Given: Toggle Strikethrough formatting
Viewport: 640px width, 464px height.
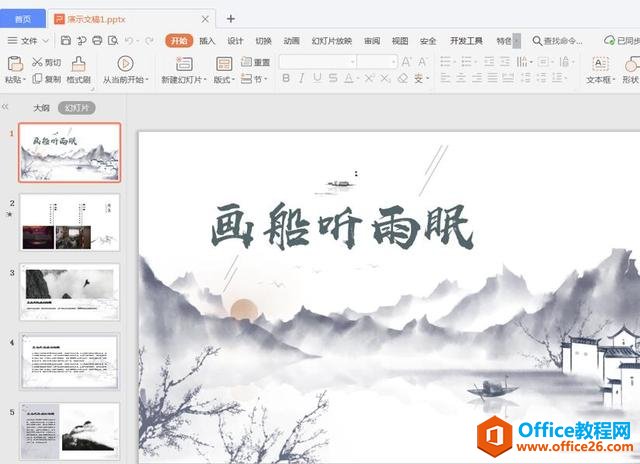Looking at the screenshot, I should tap(333, 78).
